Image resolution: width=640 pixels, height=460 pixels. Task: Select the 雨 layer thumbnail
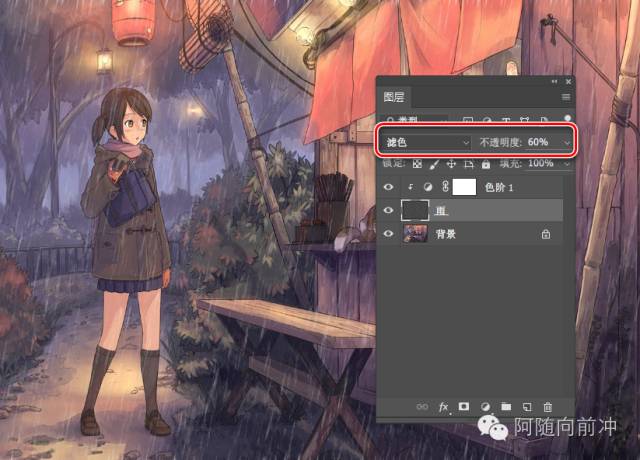[x=414, y=210]
